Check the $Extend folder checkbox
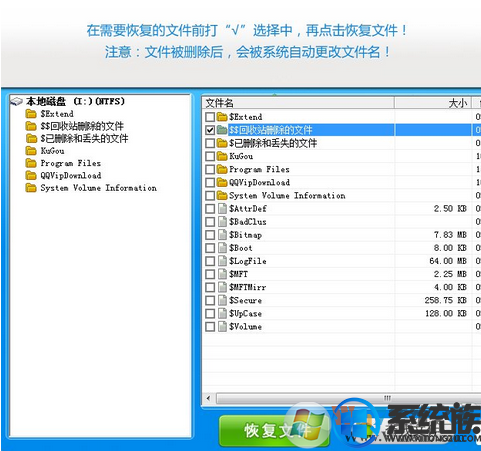This screenshot has height=451, width=481. 210,117
